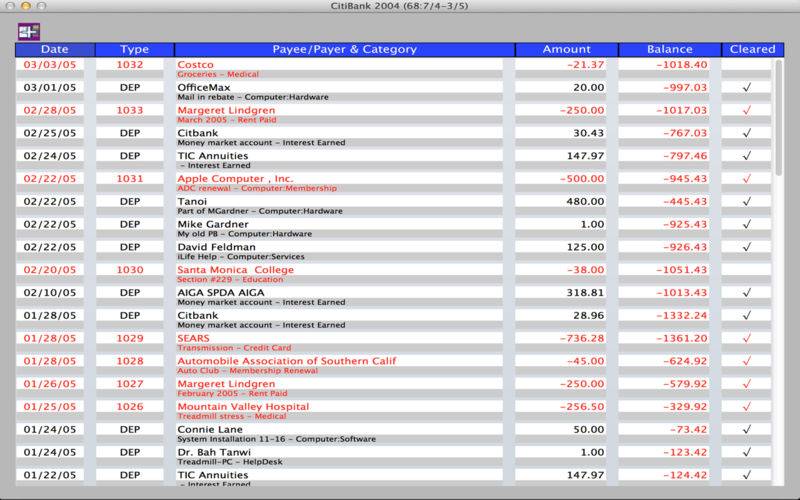This screenshot has width=800, height=500.
Task: Select the AIGA SPDA AIGA payee
Action: [x=221, y=293]
